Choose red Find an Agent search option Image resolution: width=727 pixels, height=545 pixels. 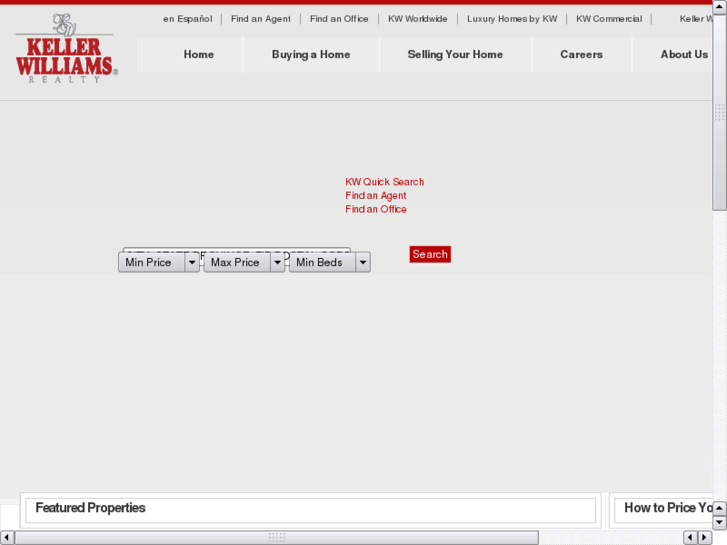[376, 196]
